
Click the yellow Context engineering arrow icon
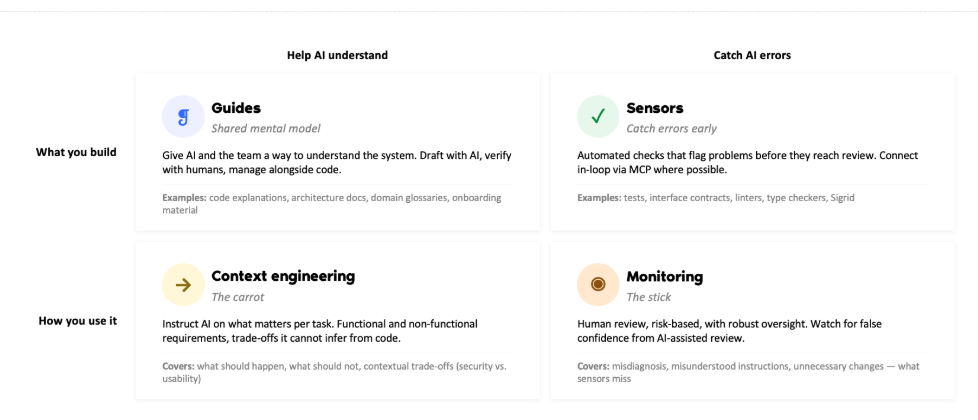click(x=183, y=285)
